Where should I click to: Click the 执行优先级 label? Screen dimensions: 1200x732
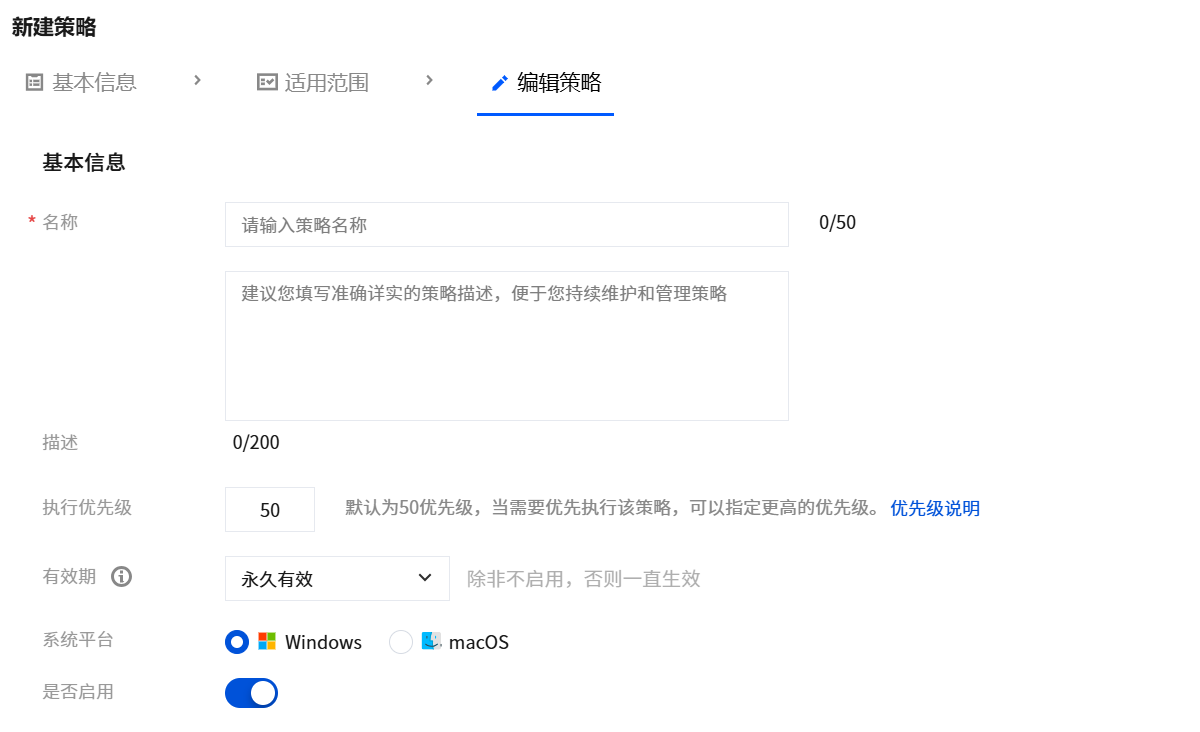point(87,507)
